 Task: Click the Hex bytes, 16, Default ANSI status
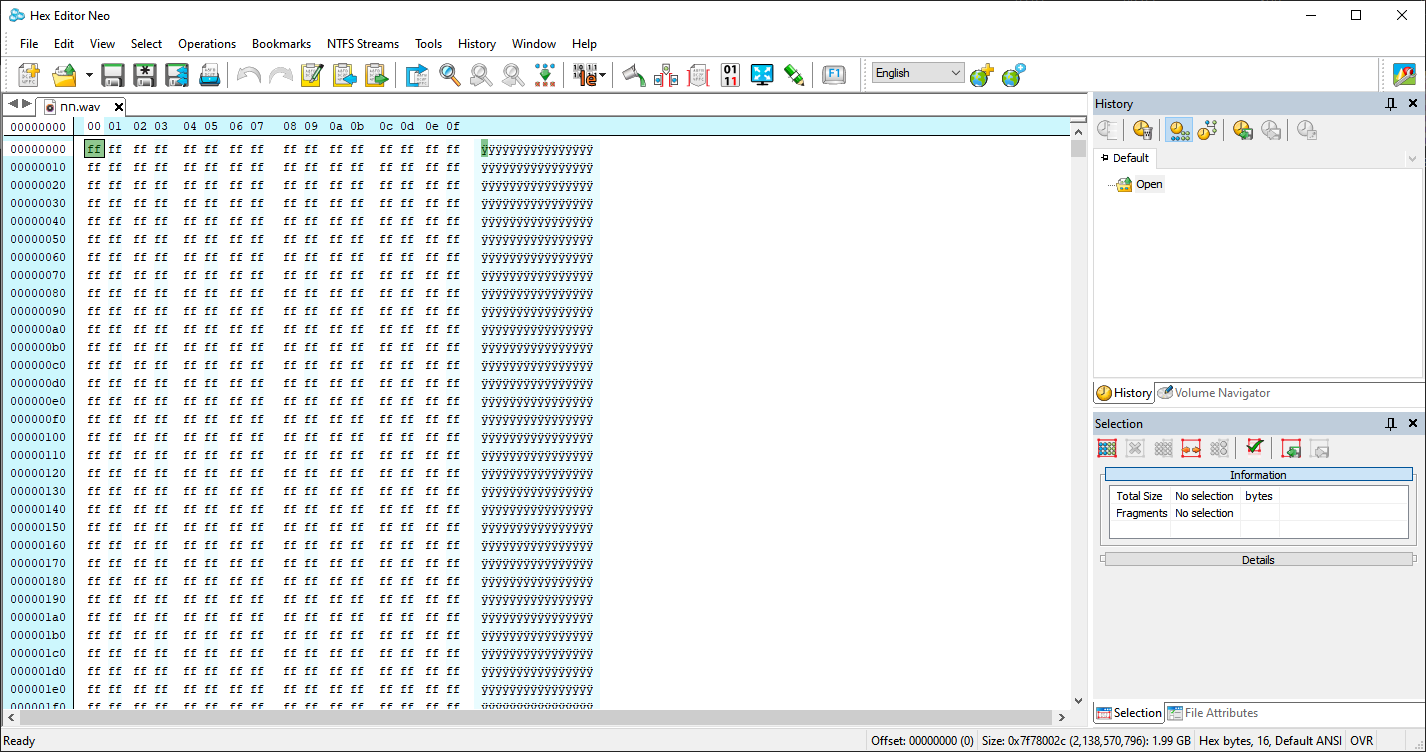point(1270,741)
